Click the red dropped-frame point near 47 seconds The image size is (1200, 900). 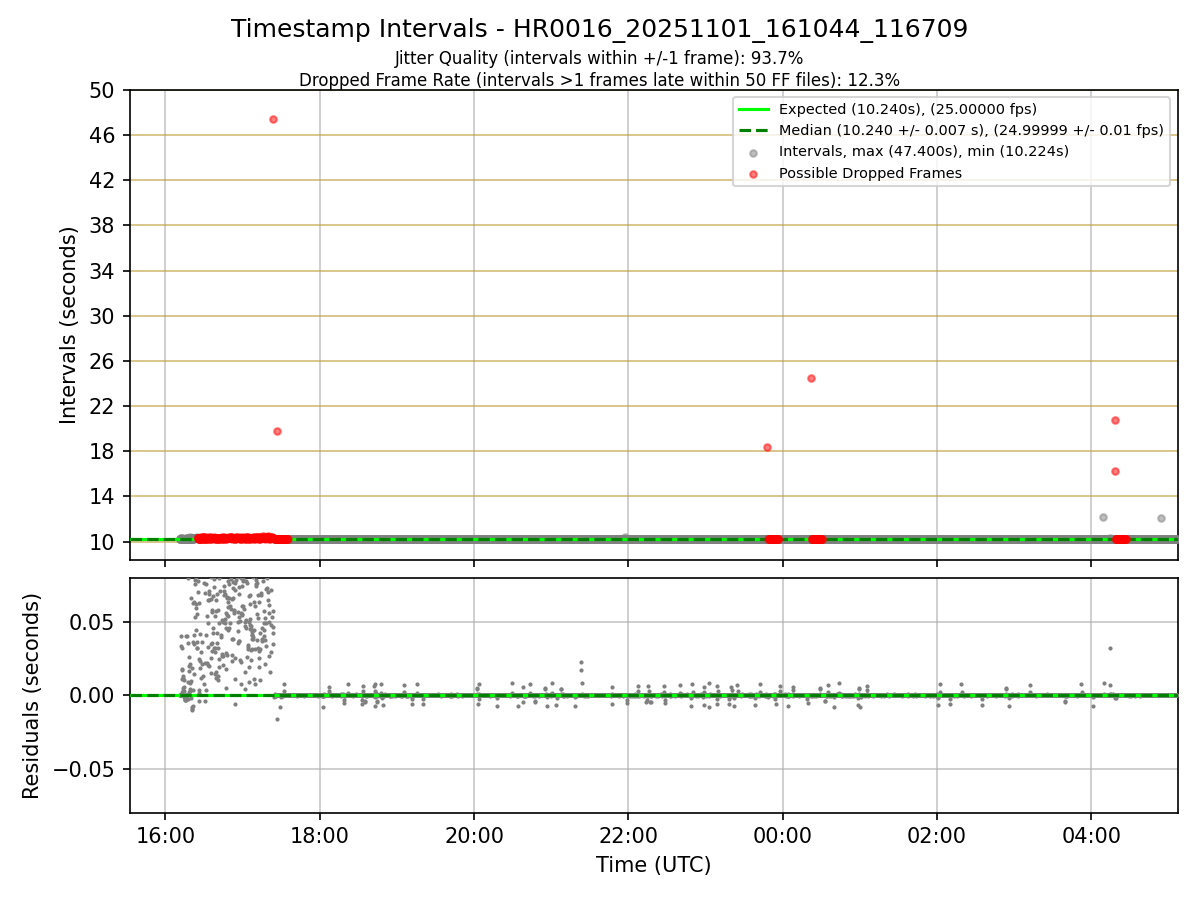click(273, 119)
